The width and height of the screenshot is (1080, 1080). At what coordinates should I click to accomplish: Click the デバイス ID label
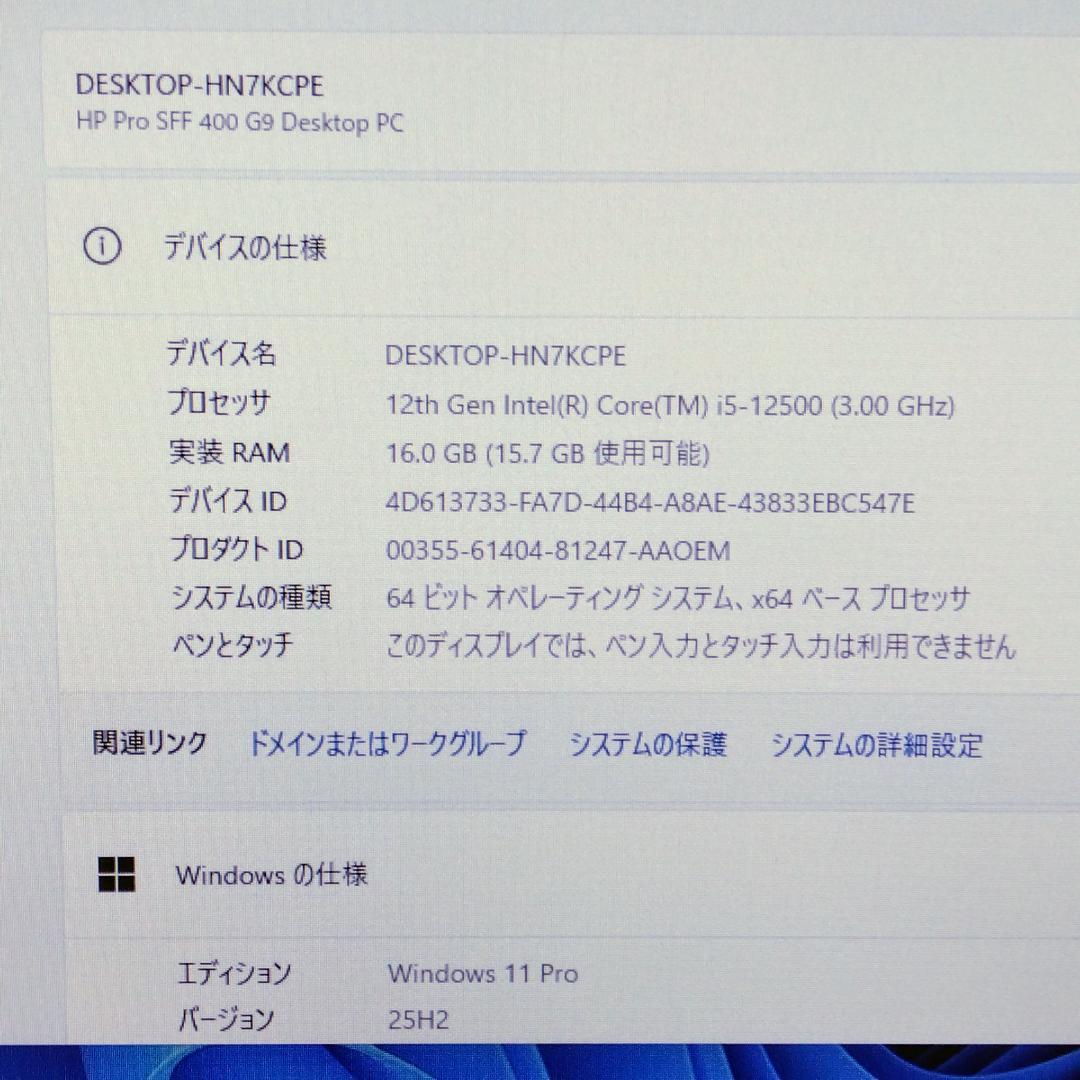(228, 501)
